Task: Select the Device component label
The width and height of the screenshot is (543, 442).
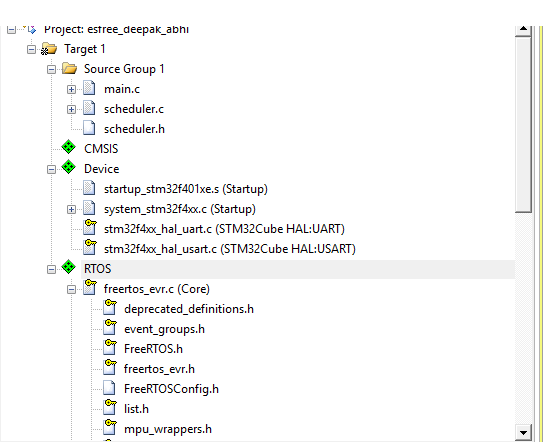Action: 102,169
